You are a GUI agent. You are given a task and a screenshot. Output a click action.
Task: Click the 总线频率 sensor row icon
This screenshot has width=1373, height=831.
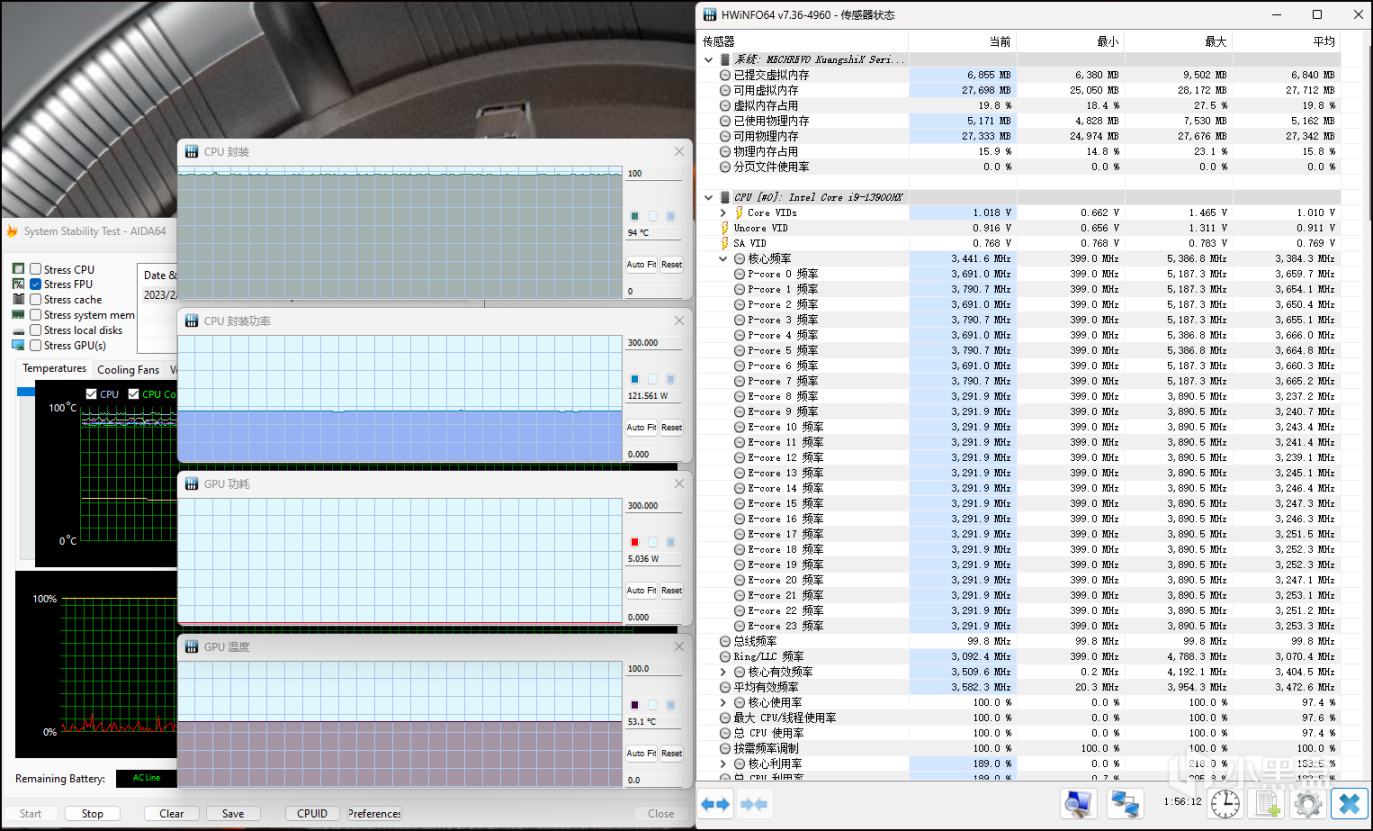(x=725, y=641)
